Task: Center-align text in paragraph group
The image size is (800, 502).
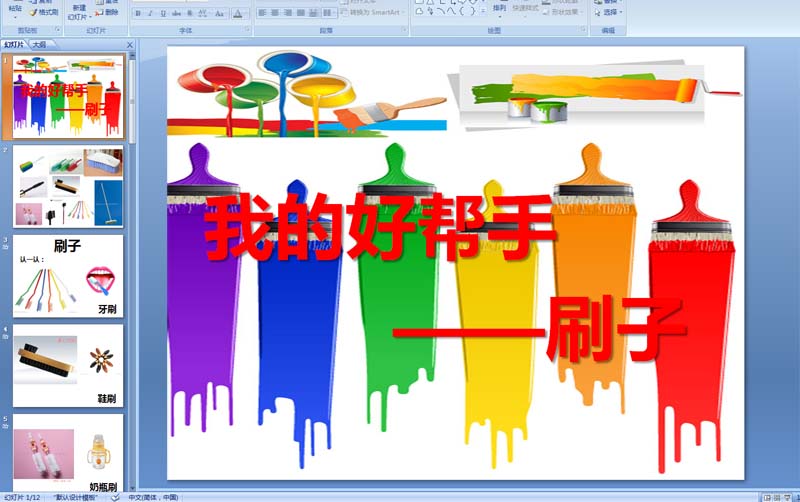Action: click(275, 13)
